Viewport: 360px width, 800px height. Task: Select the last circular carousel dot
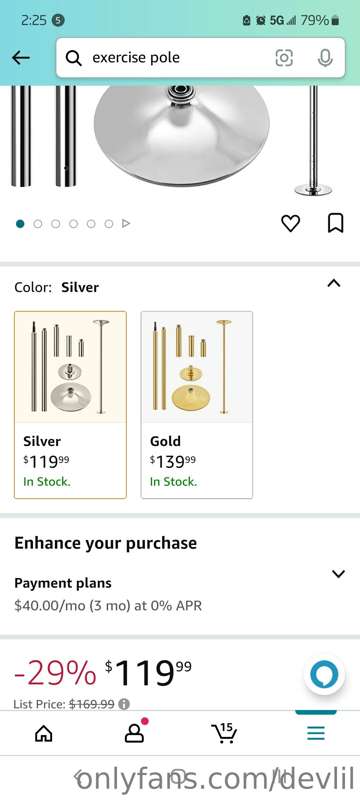[x=109, y=223]
